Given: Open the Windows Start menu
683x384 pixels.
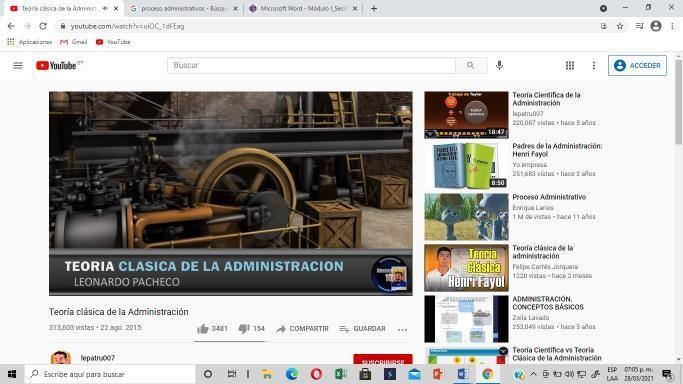Looking at the screenshot, I should coord(12,374).
